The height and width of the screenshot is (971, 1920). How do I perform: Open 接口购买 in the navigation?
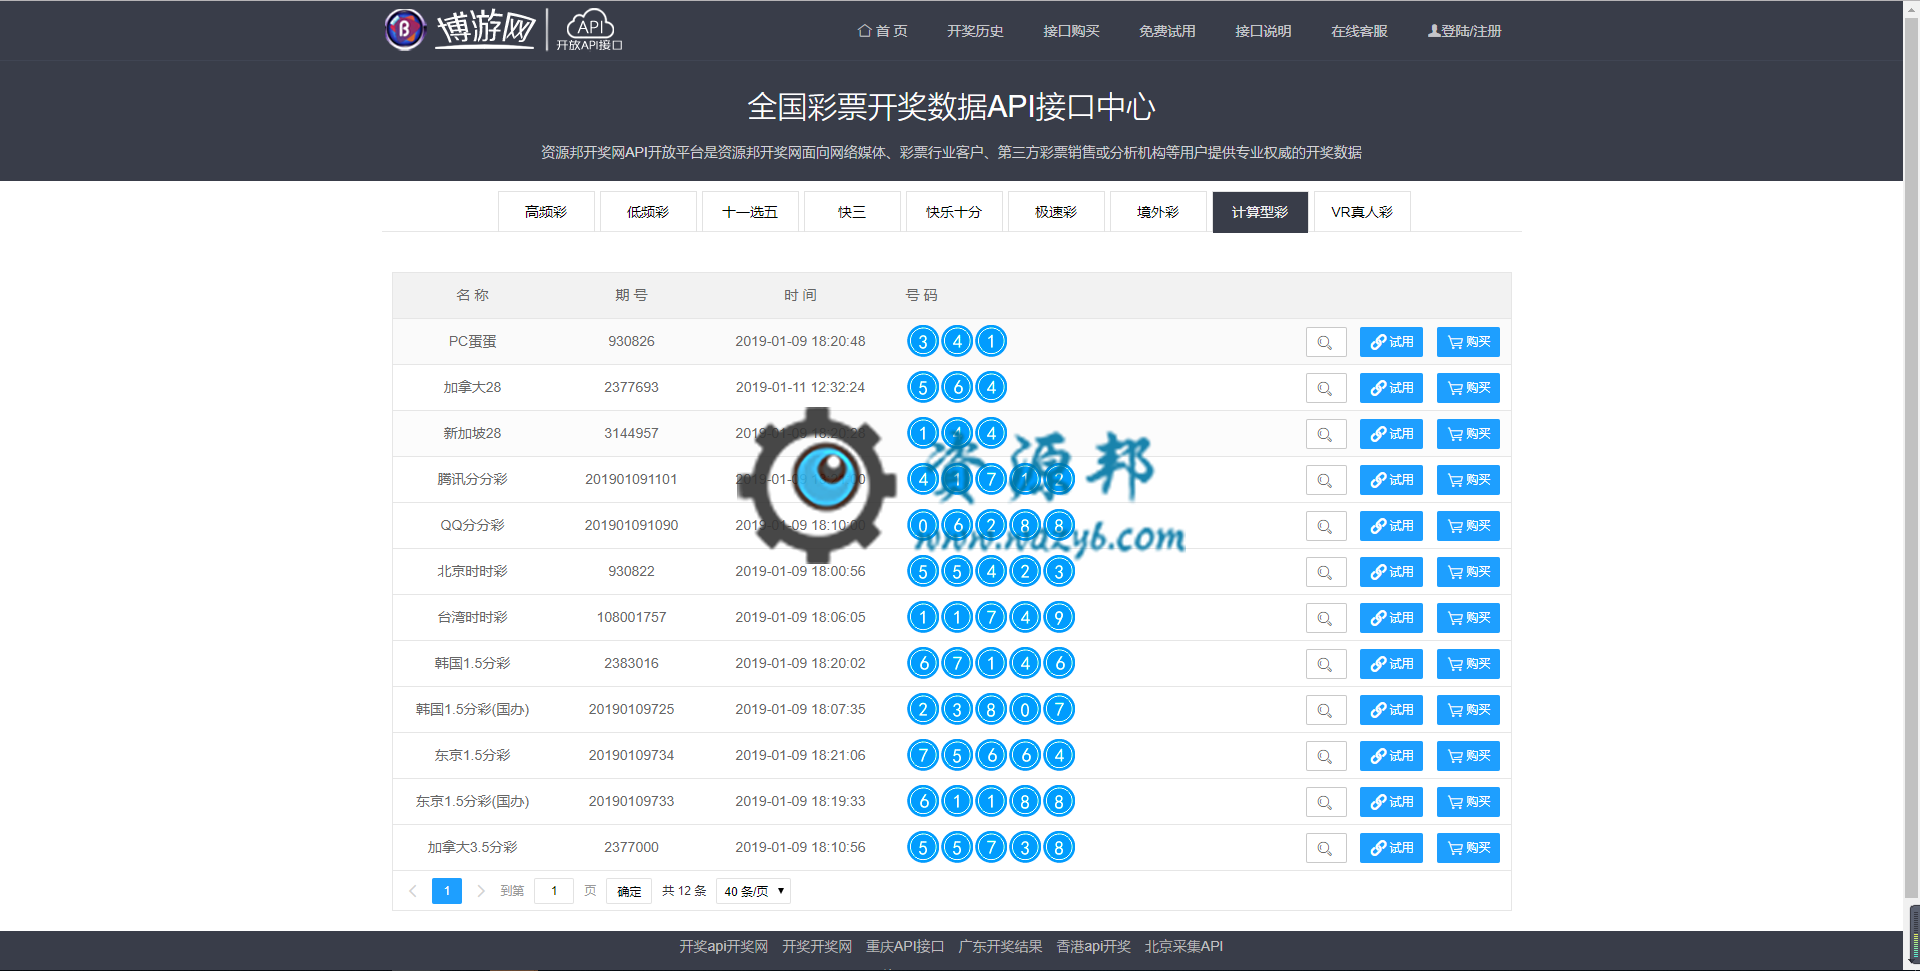(x=1071, y=31)
